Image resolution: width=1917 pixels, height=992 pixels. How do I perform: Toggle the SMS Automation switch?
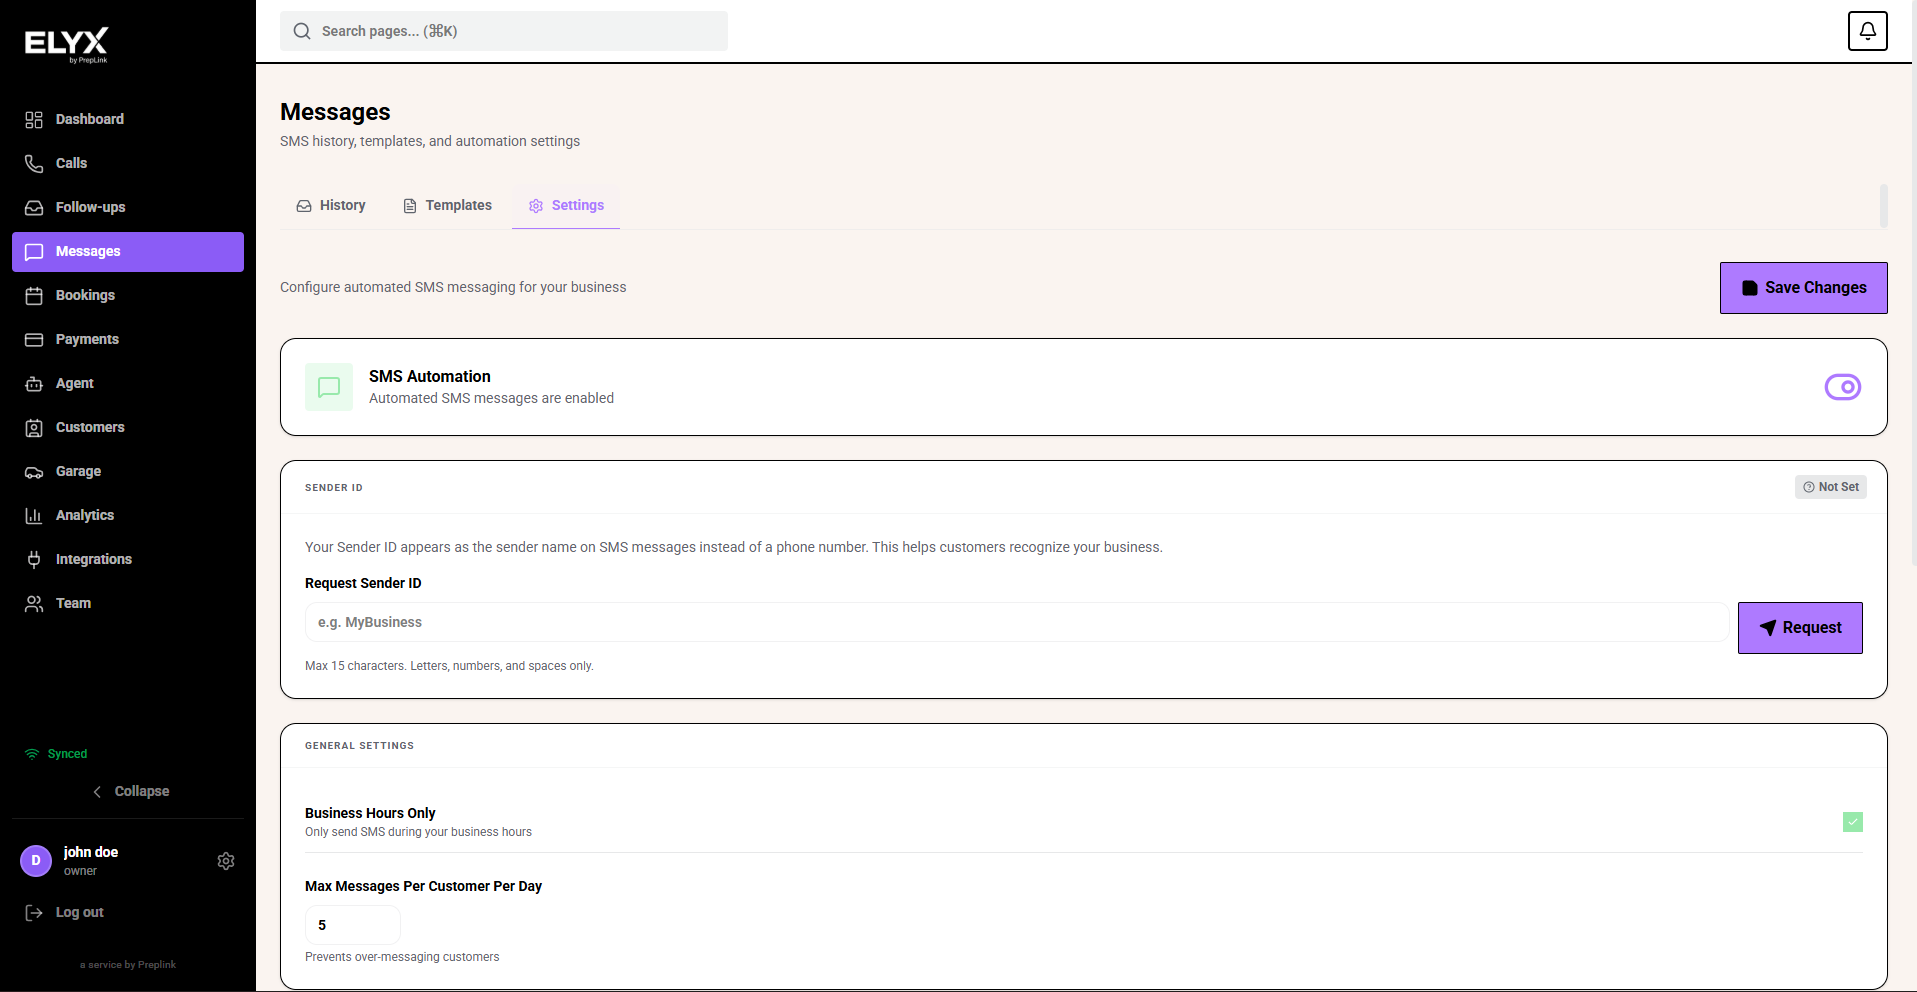[1842, 387]
